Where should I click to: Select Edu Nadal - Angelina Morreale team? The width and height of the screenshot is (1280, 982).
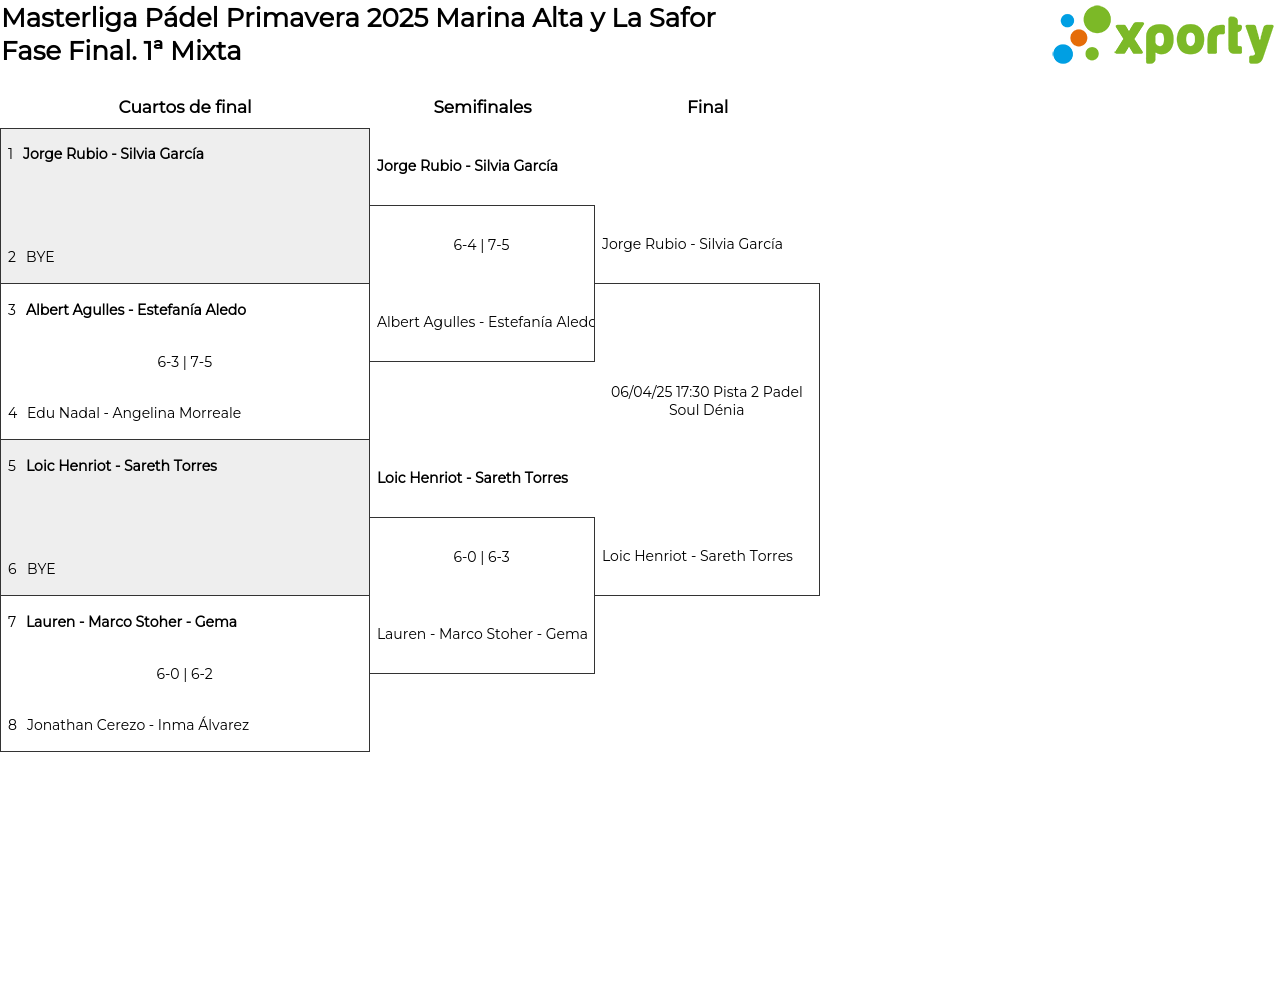tap(134, 413)
